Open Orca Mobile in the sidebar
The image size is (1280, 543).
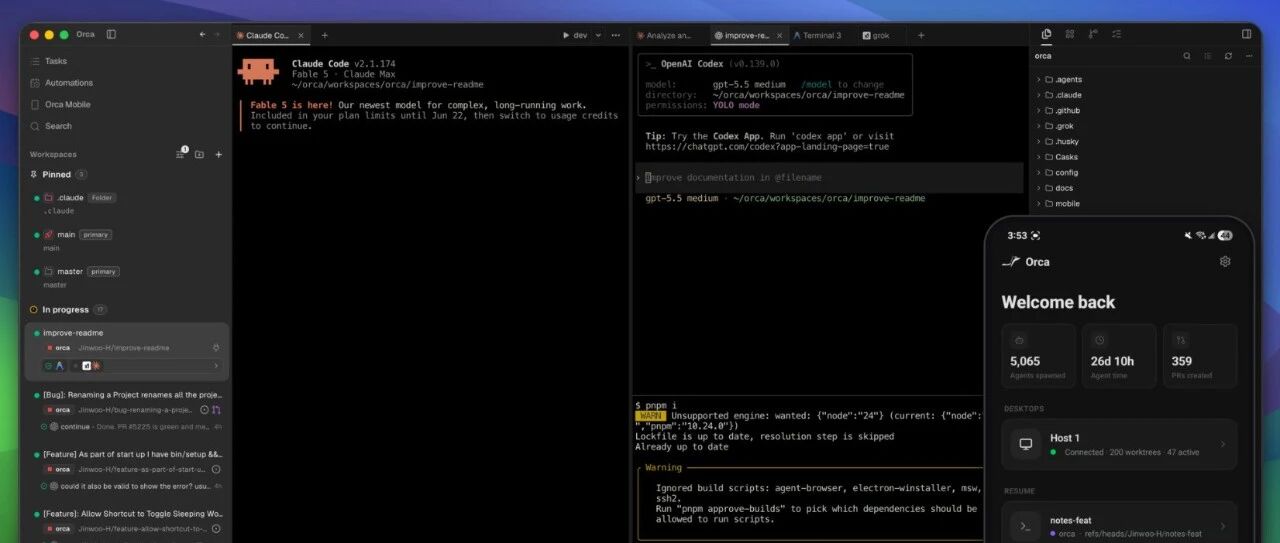pos(59,104)
